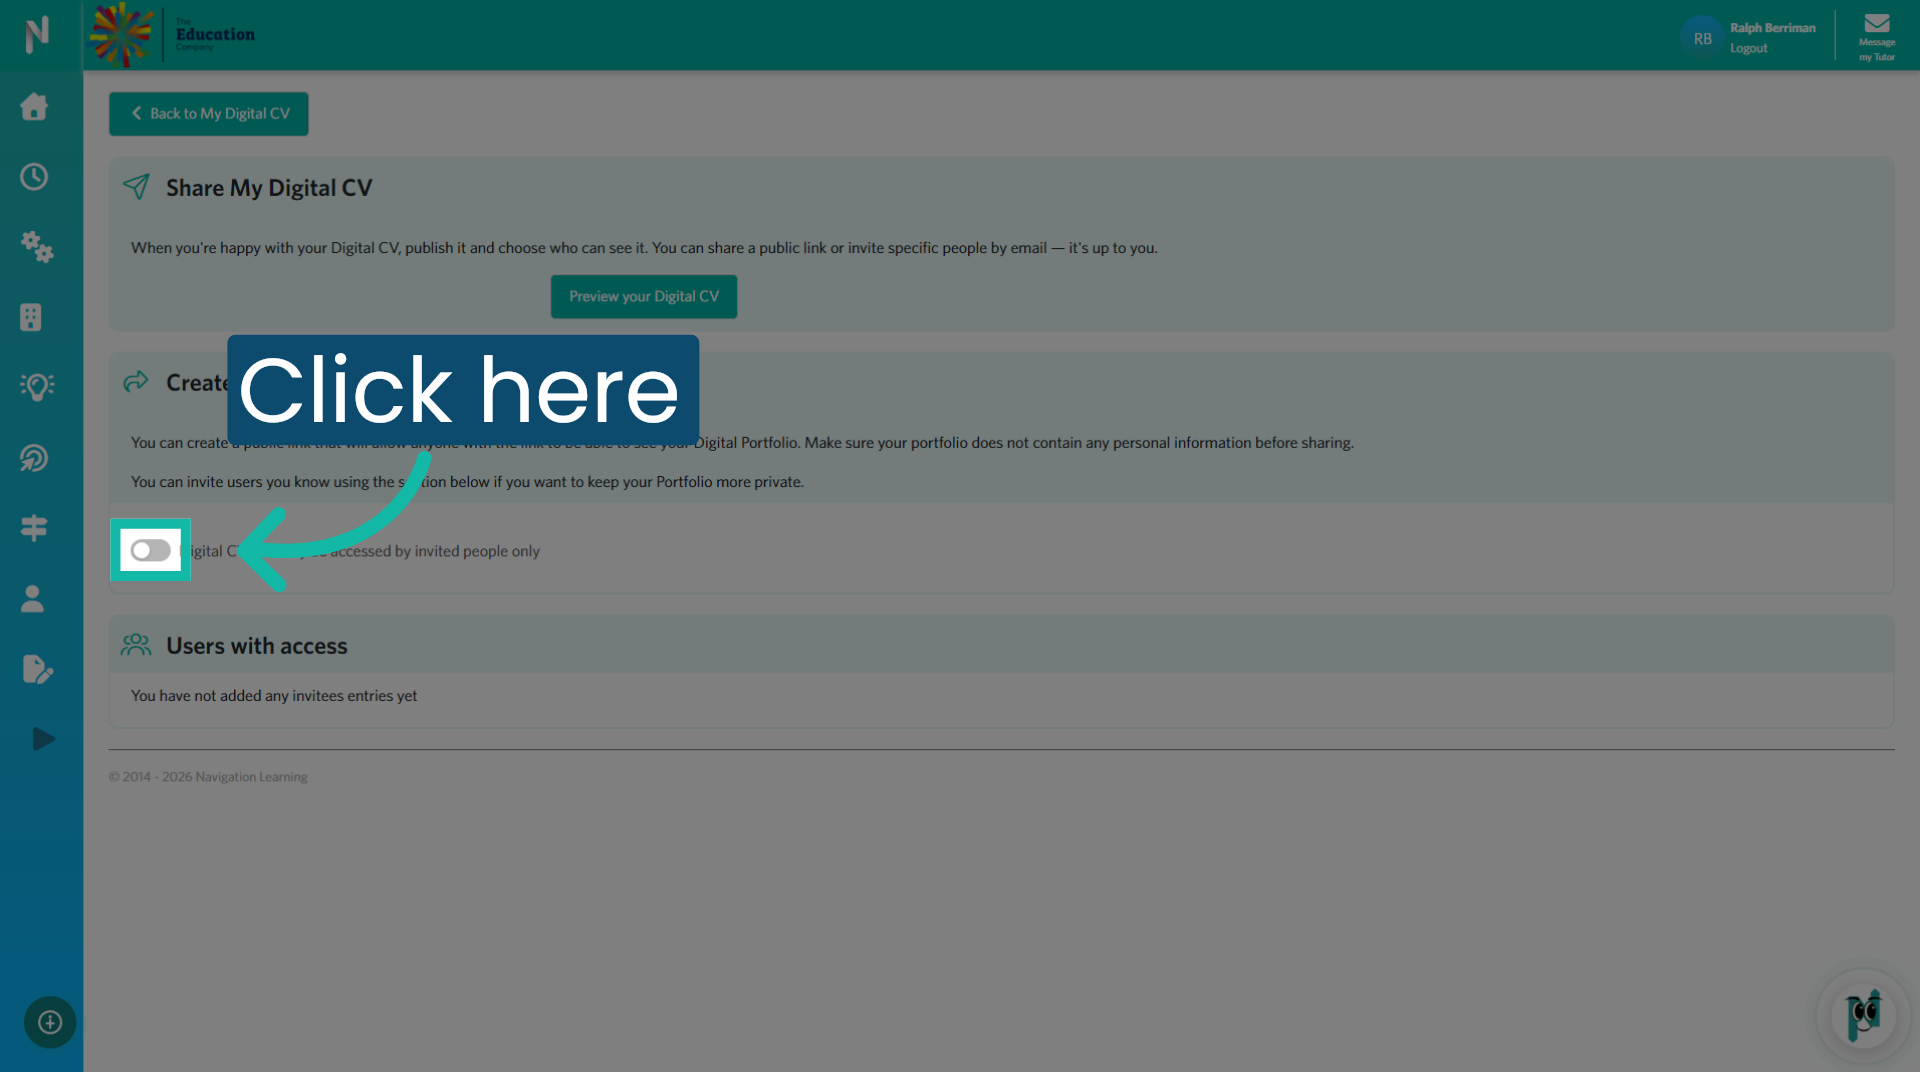Click the Education Company logo
Image resolution: width=1920 pixels, height=1072 pixels.
[172, 35]
